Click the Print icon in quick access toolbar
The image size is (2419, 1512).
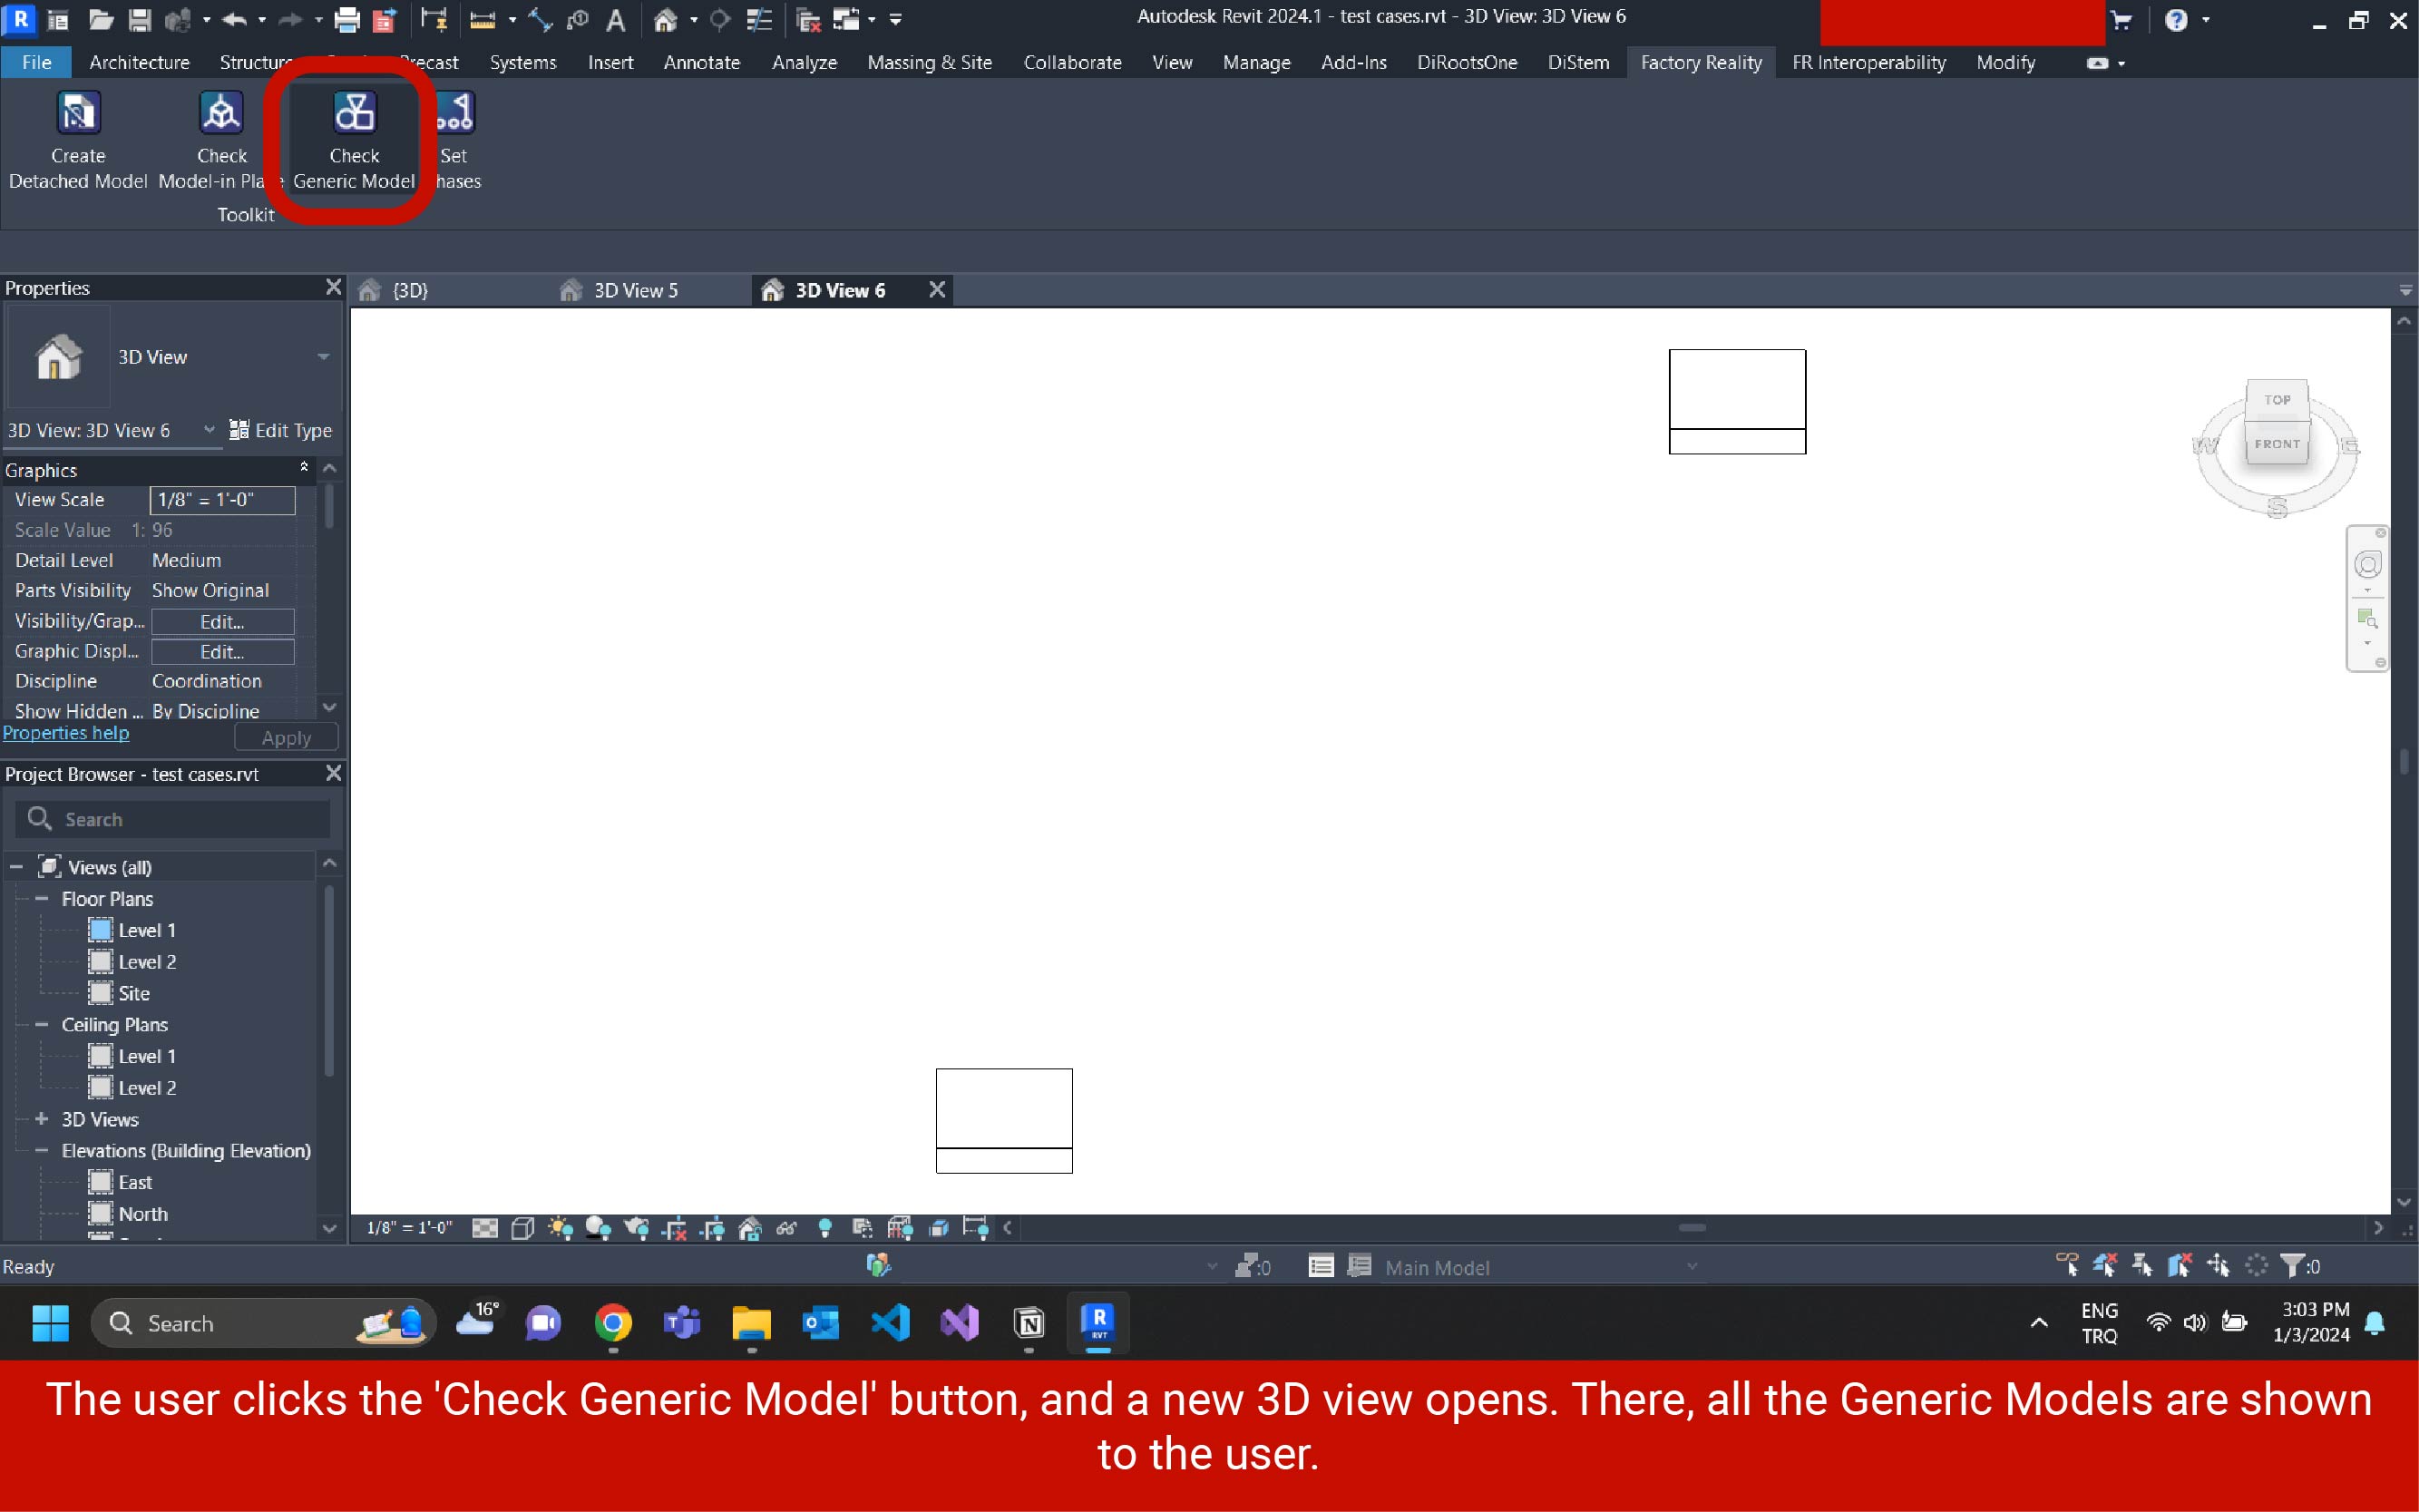click(x=347, y=19)
